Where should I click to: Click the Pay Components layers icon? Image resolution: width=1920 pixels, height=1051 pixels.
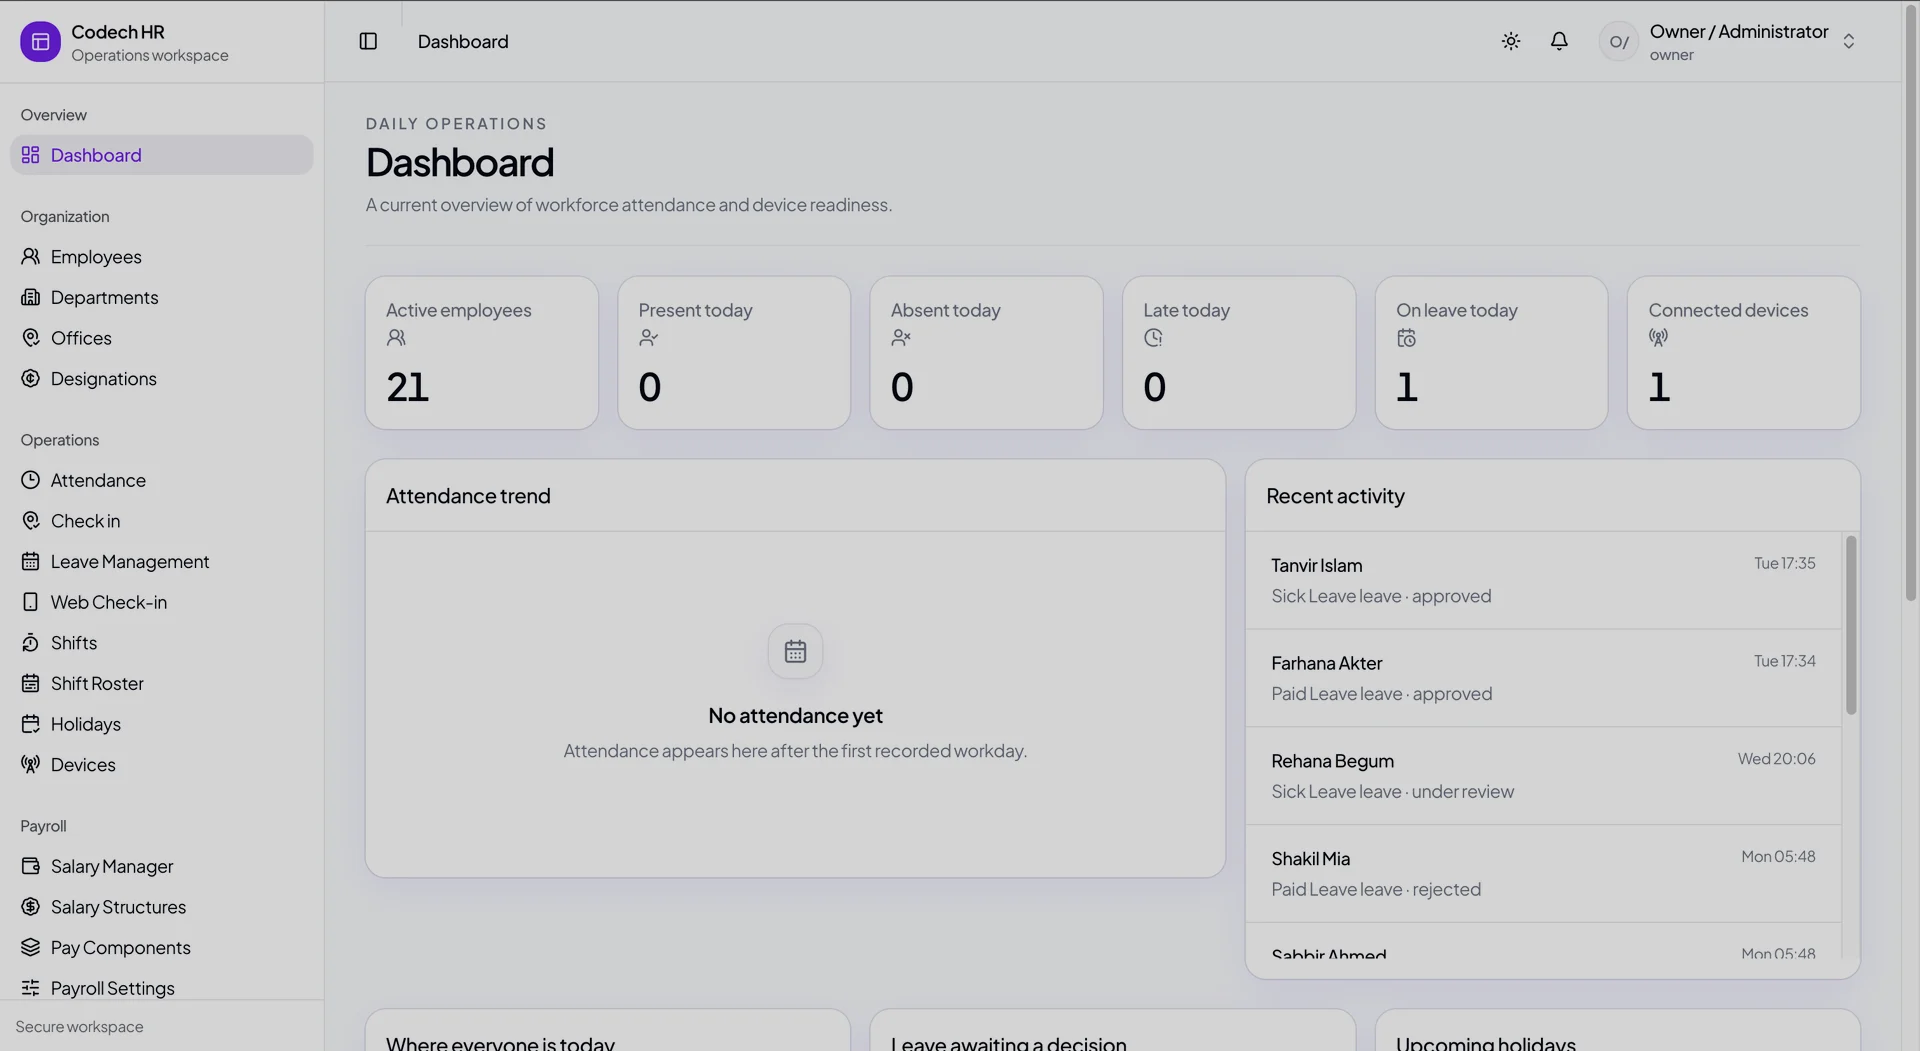tap(31, 948)
